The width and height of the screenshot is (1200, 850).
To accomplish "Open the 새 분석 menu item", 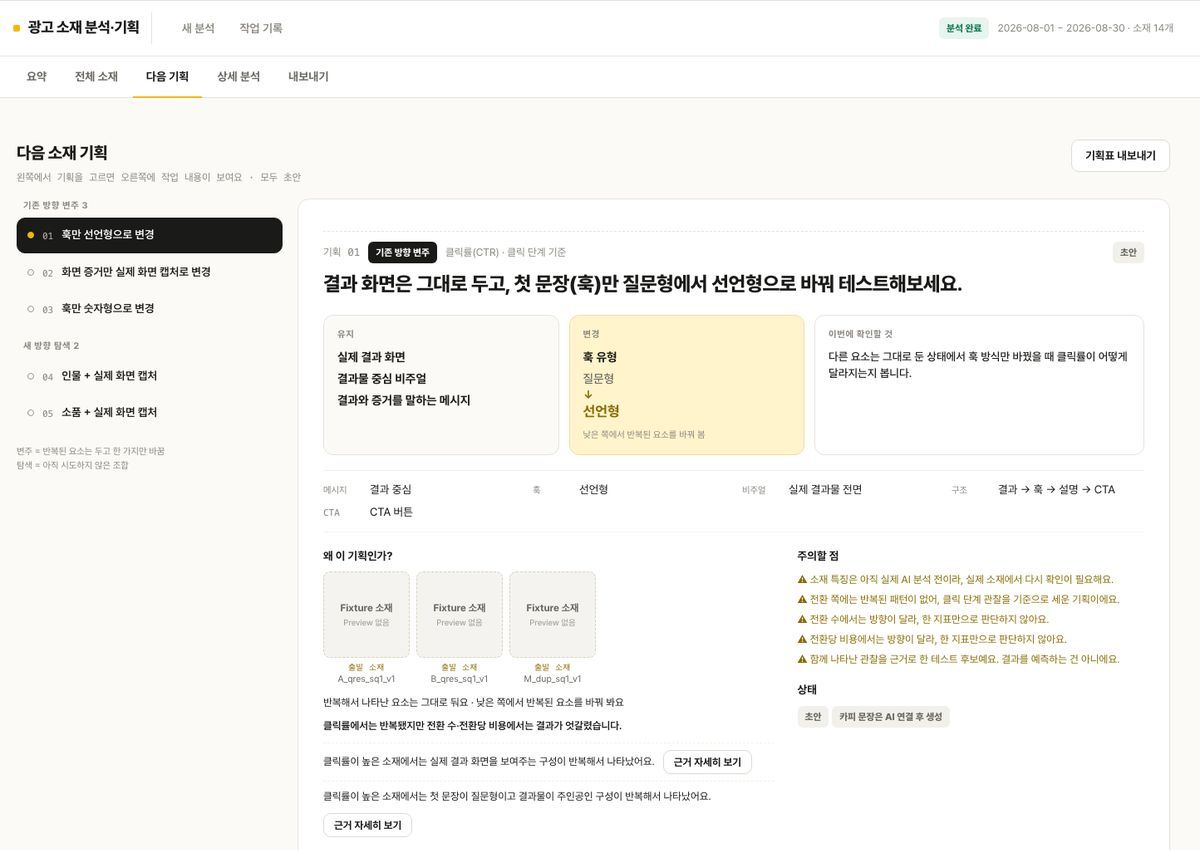I will 198,28.
